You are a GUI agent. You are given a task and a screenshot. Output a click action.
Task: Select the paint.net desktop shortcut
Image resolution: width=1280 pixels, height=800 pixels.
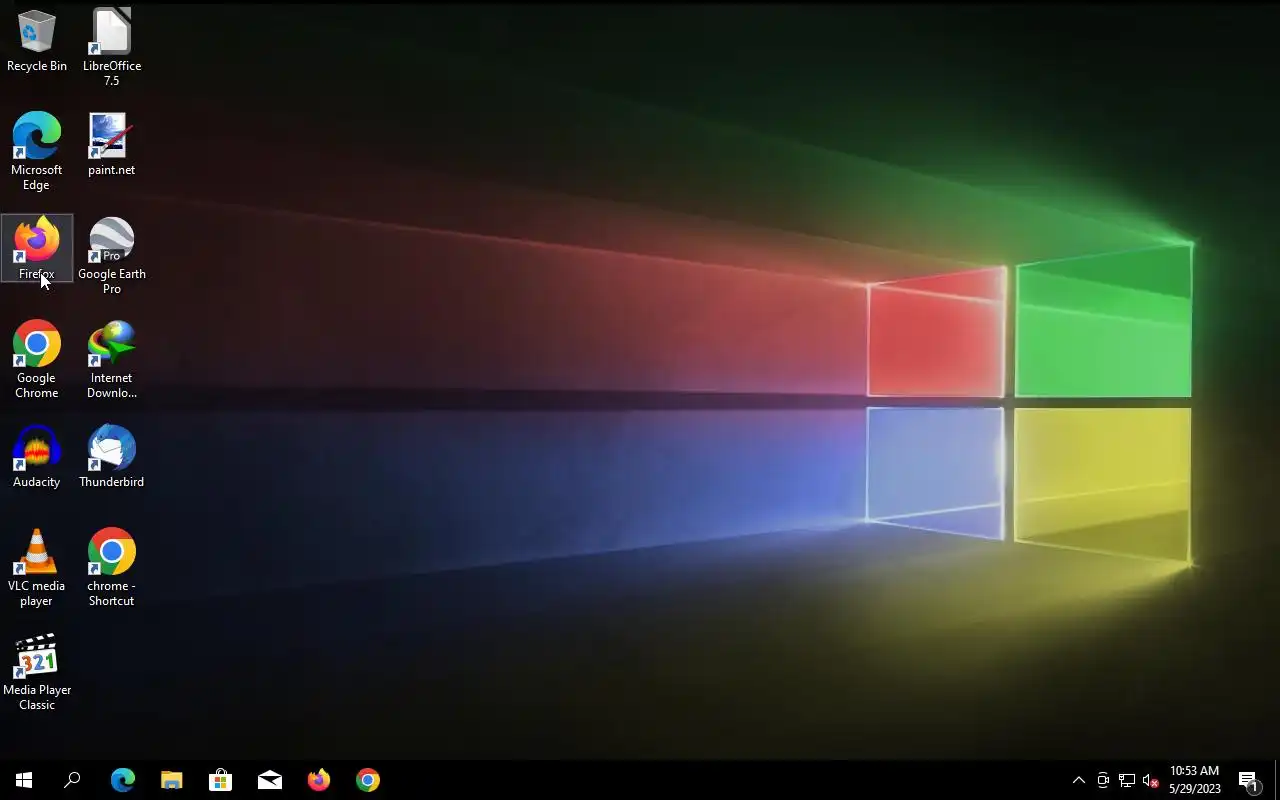coord(111,144)
